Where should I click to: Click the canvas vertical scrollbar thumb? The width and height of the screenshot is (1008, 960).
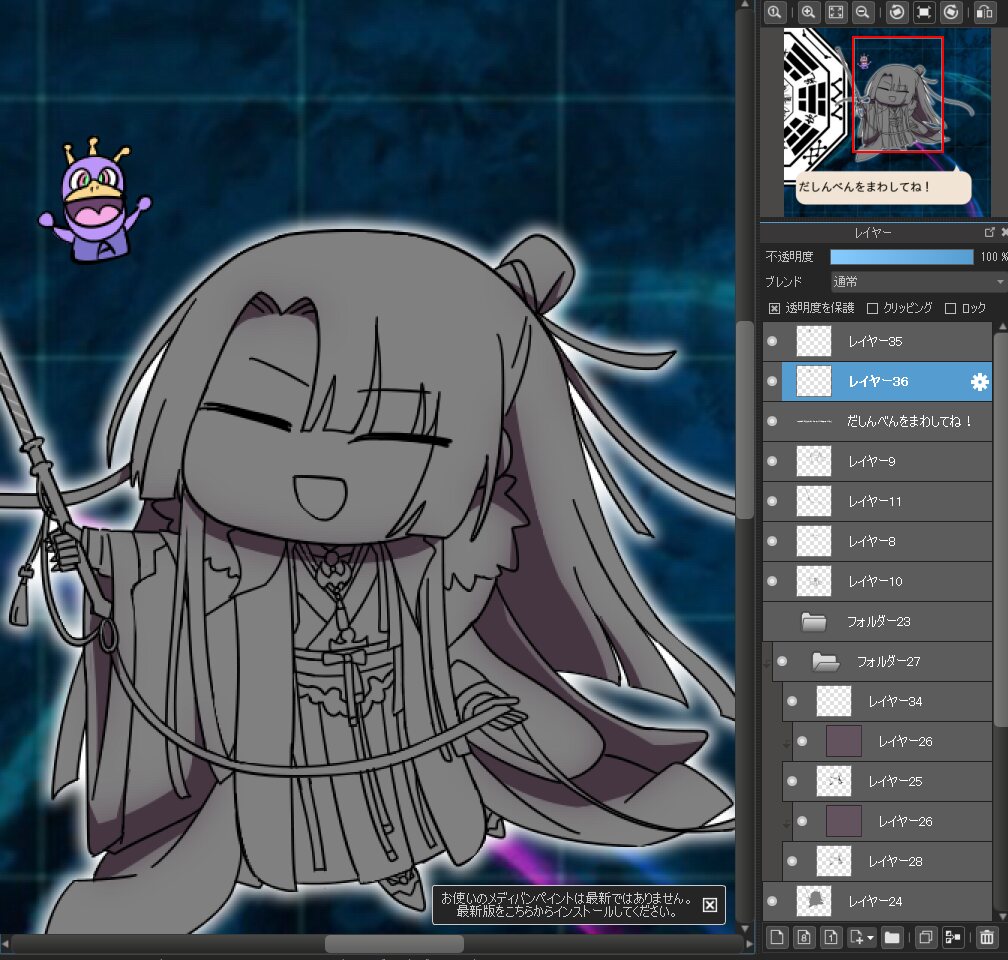(744, 419)
